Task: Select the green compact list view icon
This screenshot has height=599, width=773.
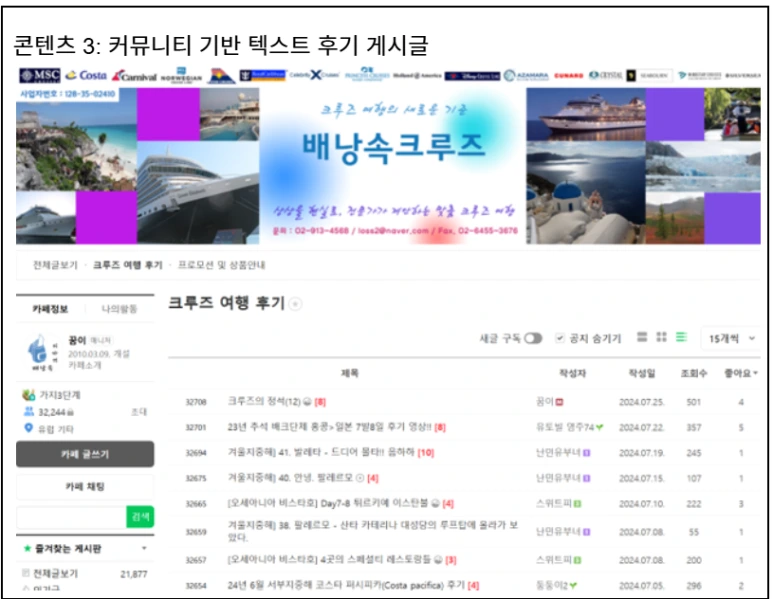Action: pos(681,337)
